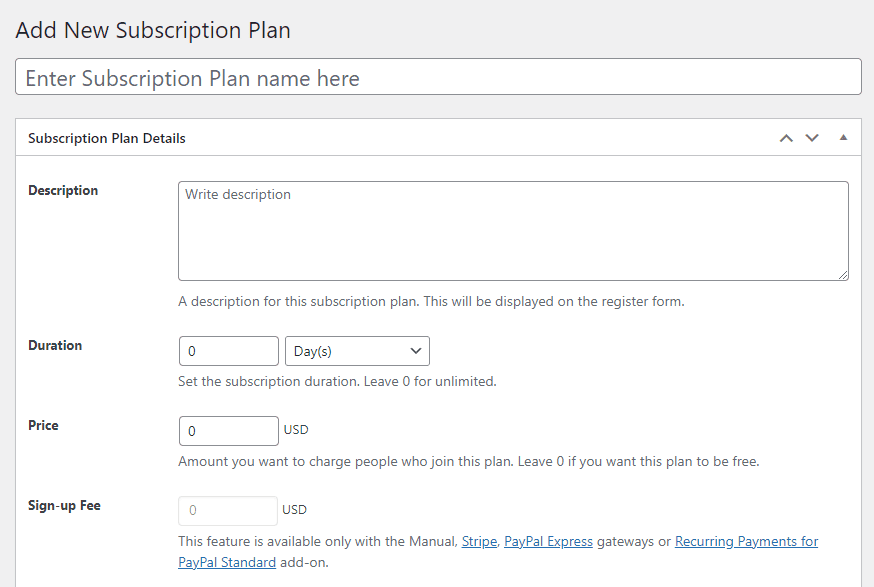Select the Duration number field
This screenshot has height=587, width=874.
tap(228, 351)
